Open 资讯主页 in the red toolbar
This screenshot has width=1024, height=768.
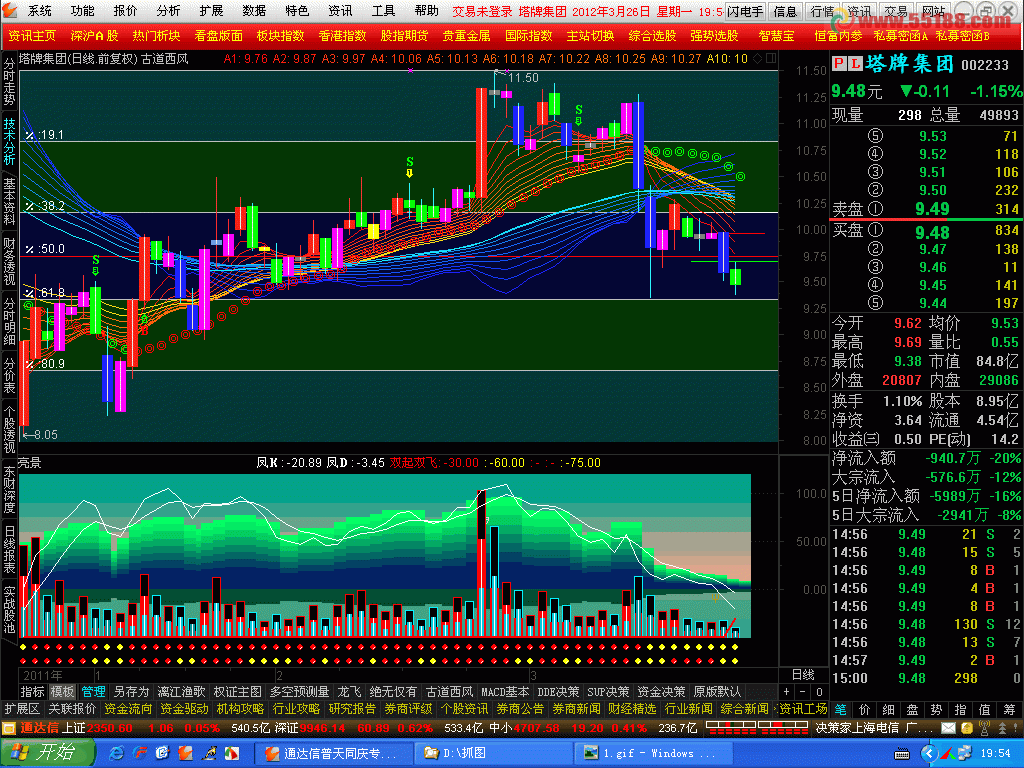[x=33, y=36]
